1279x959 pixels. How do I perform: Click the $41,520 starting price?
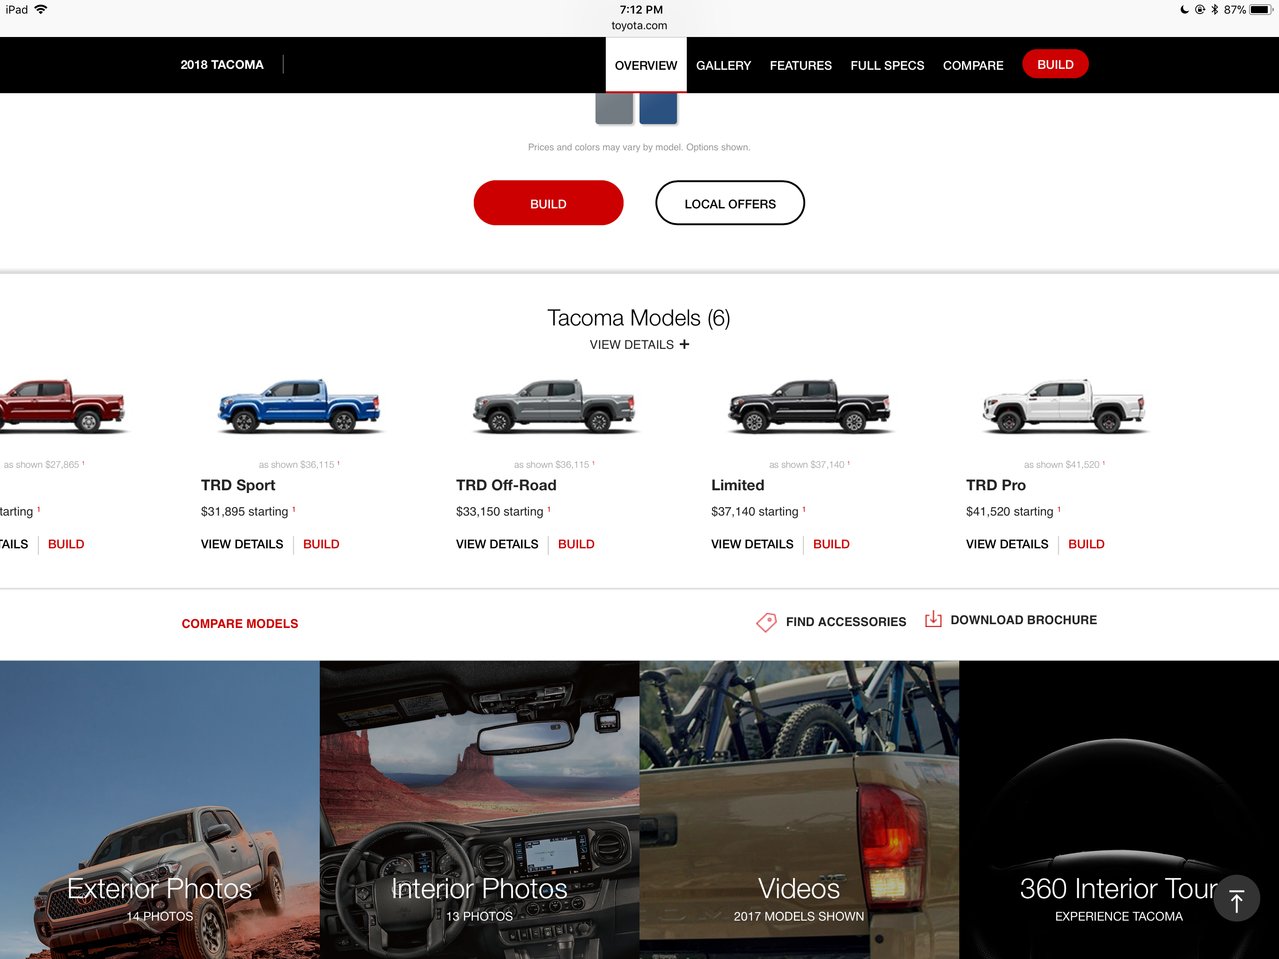click(x=1010, y=512)
